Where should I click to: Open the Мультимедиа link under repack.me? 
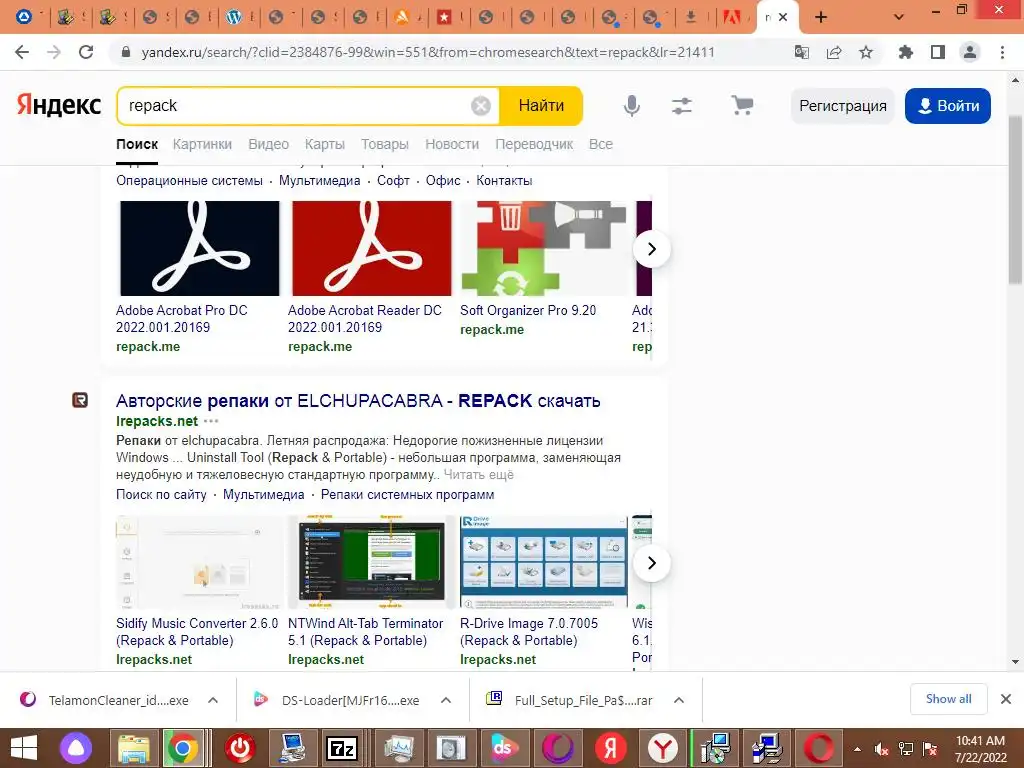tap(319, 181)
